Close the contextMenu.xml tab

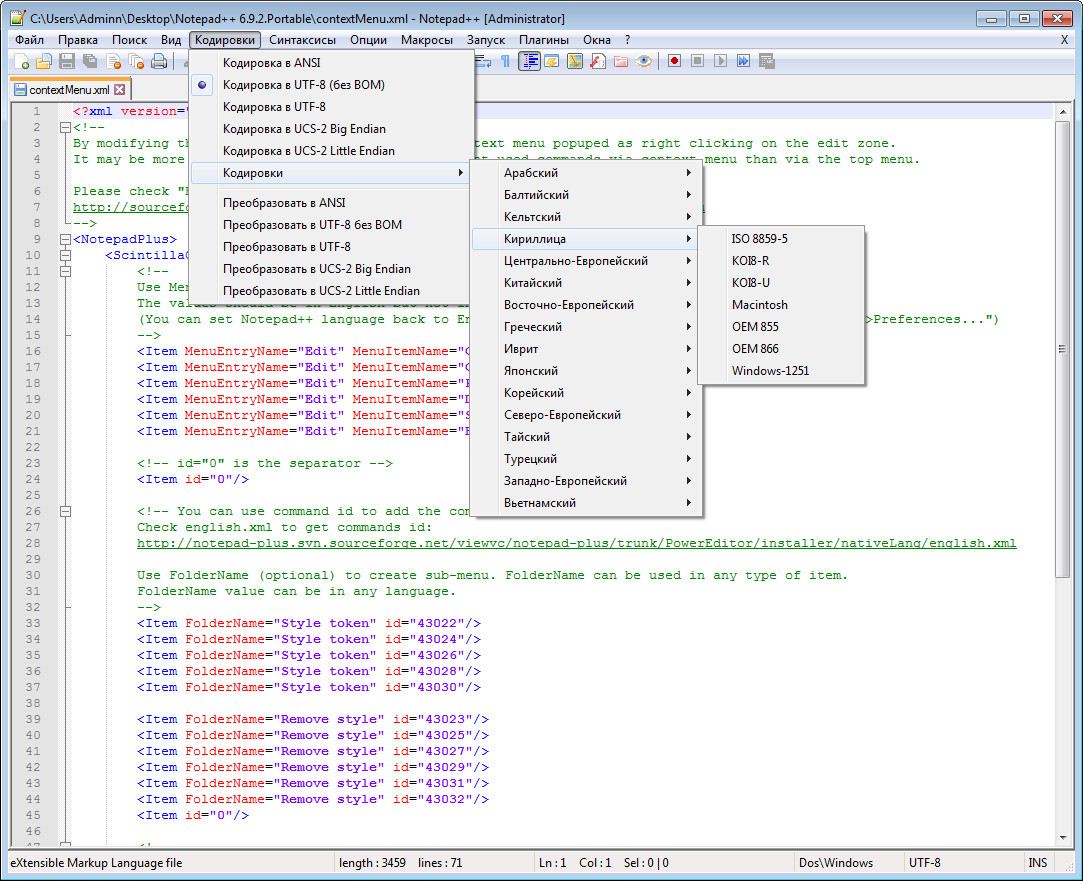(x=120, y=90)
